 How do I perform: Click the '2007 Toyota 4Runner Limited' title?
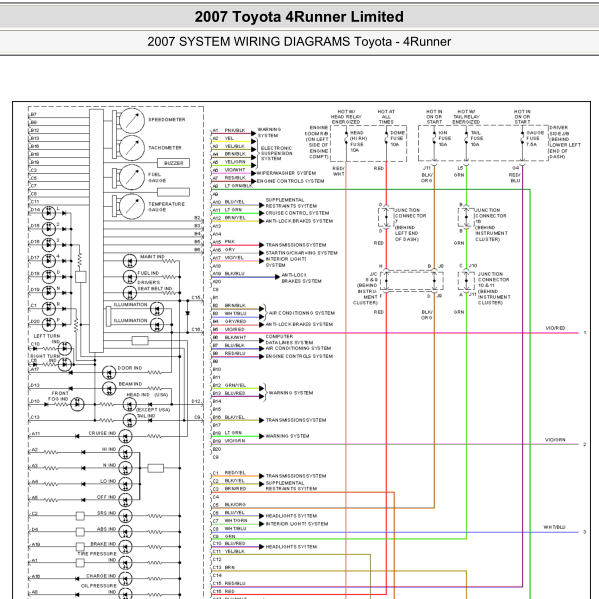pos(299,17)
